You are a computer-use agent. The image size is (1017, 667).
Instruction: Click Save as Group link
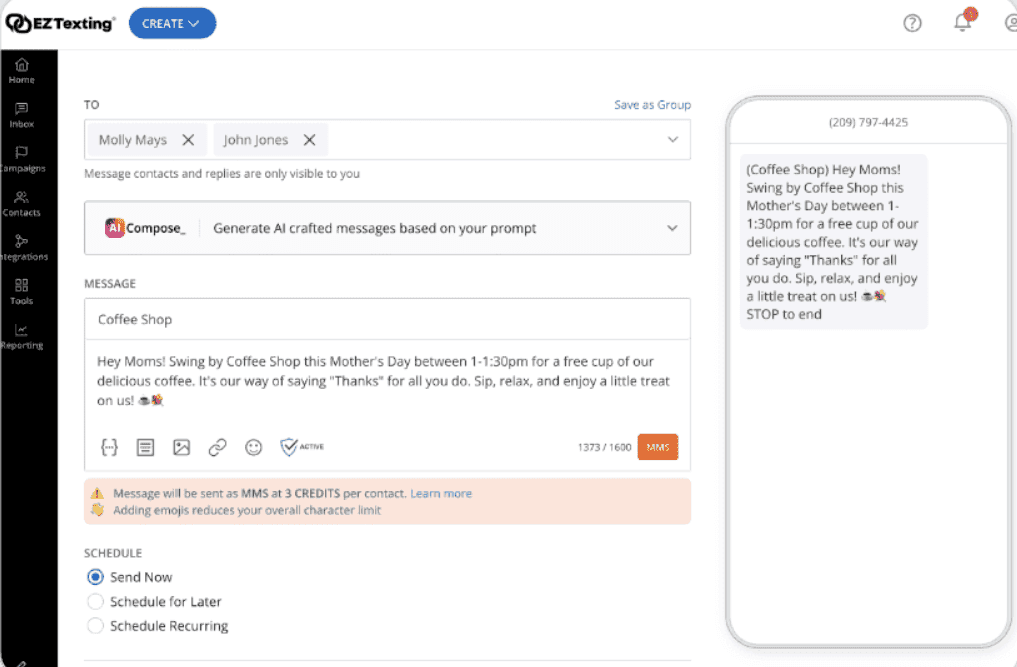tap(652, 104)
